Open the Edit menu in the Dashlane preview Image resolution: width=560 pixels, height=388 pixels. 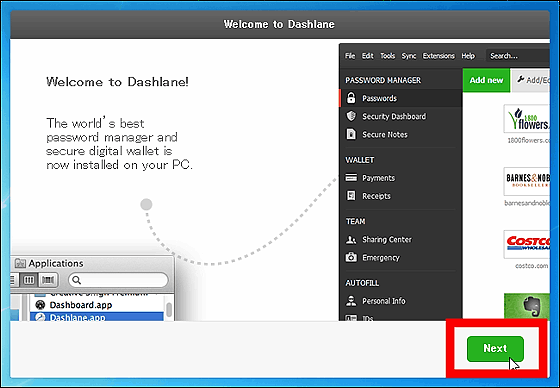(x=368, y=56)
